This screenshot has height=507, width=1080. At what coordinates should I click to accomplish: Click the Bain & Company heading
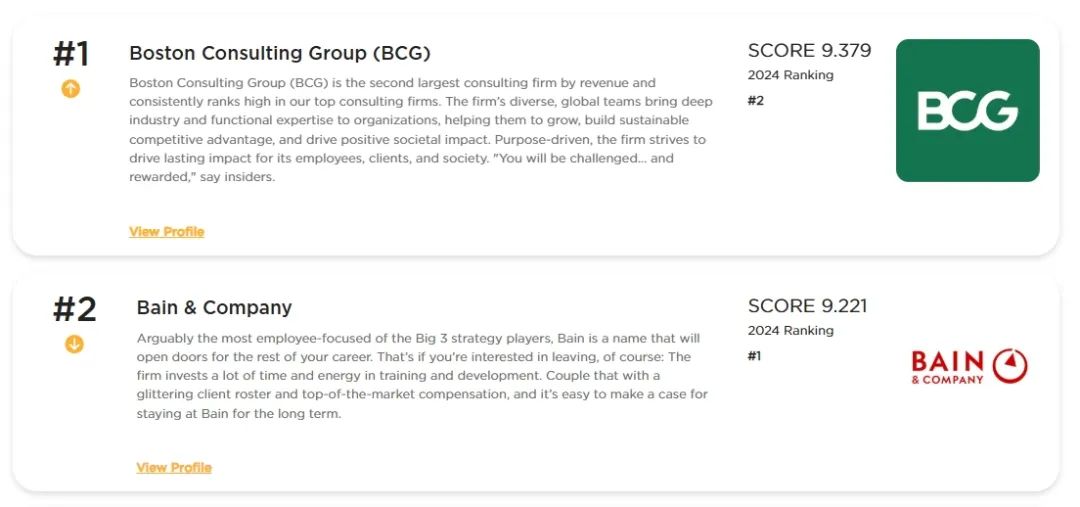pos(214,307)
